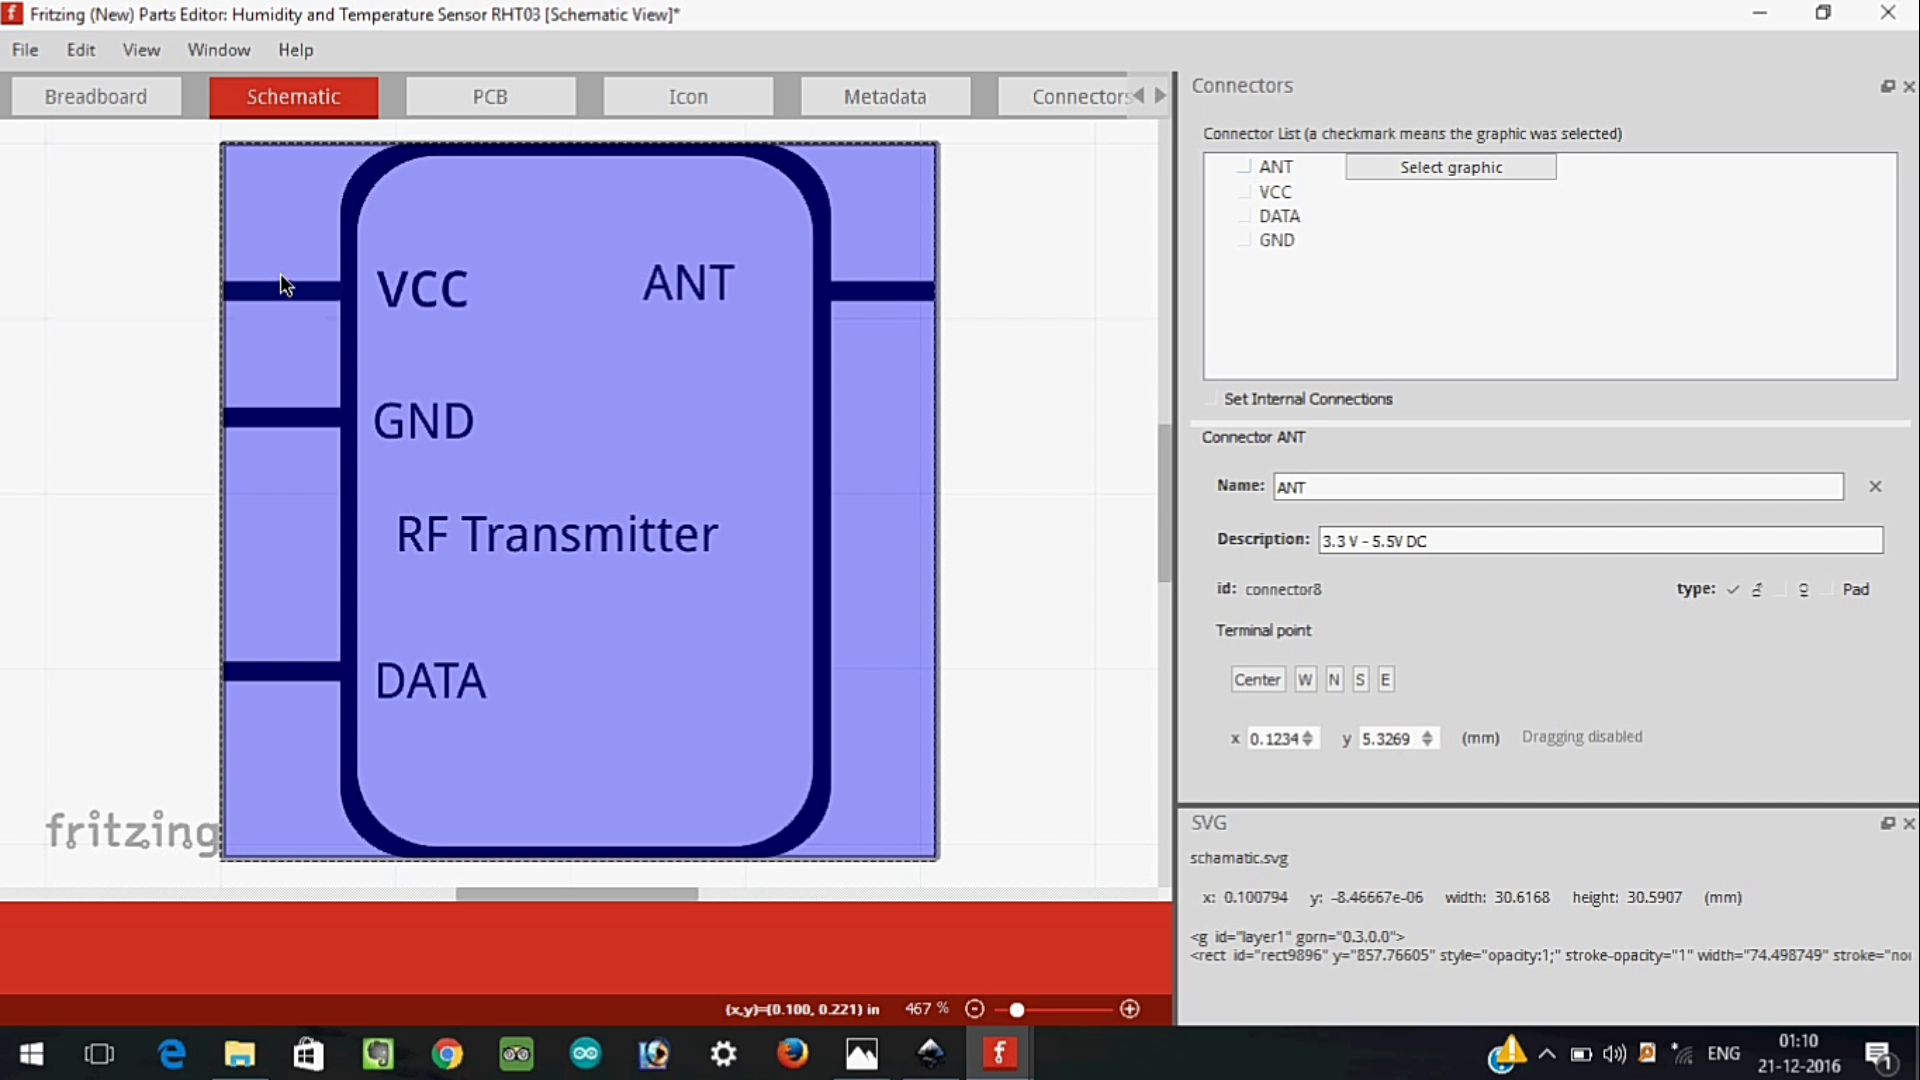Open Evernote from the taskbar

coord(378,1054)
